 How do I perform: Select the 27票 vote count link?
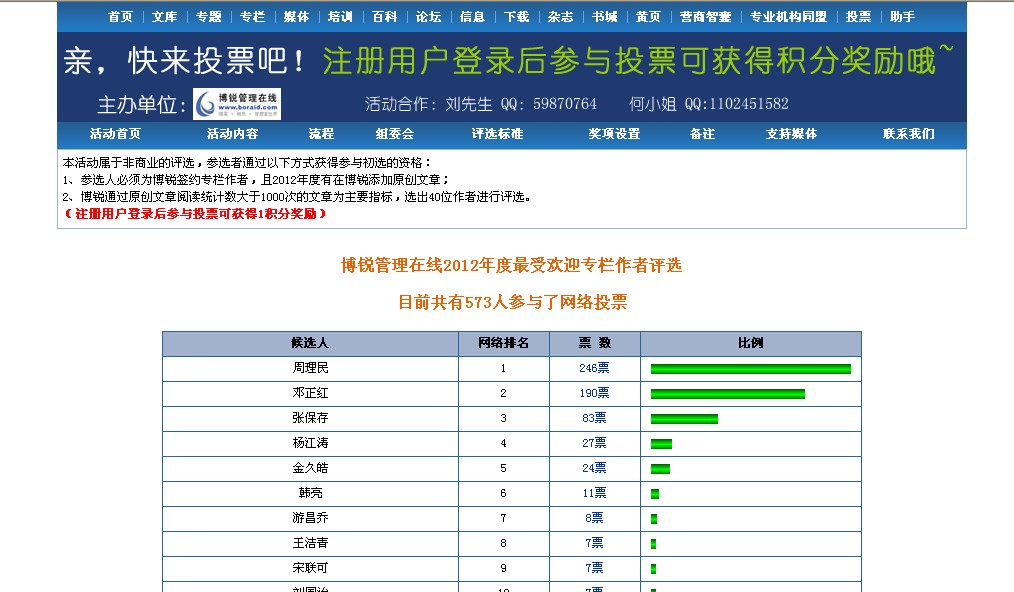[594, 443]
